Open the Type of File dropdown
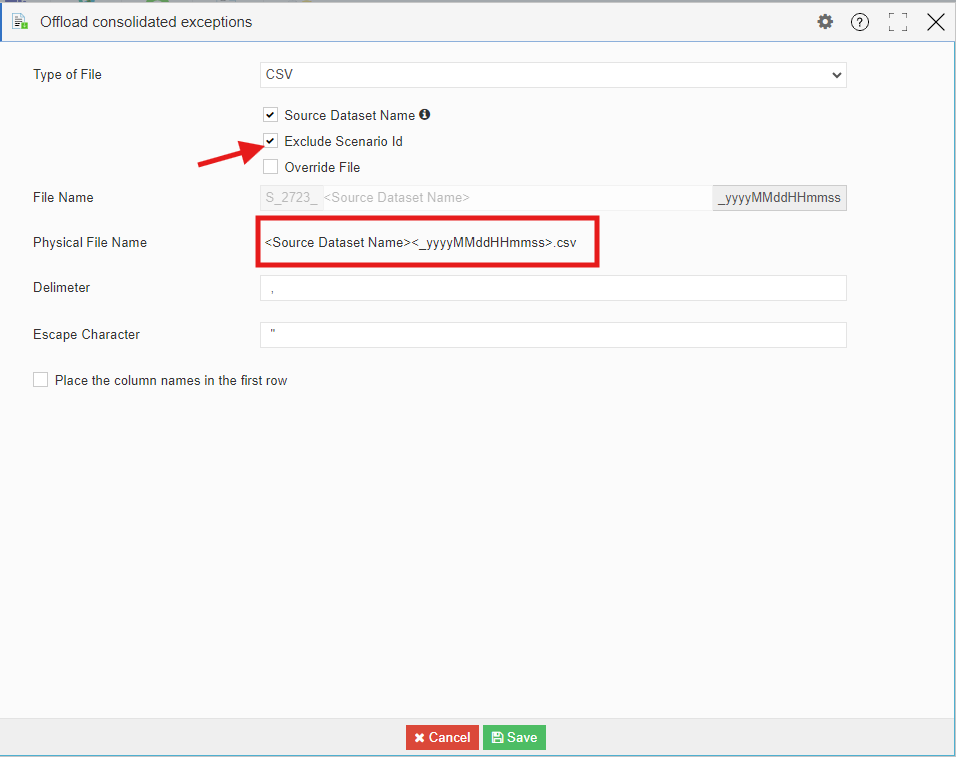Viewport: 956px width, 757px height. click(x=552, y=75)
